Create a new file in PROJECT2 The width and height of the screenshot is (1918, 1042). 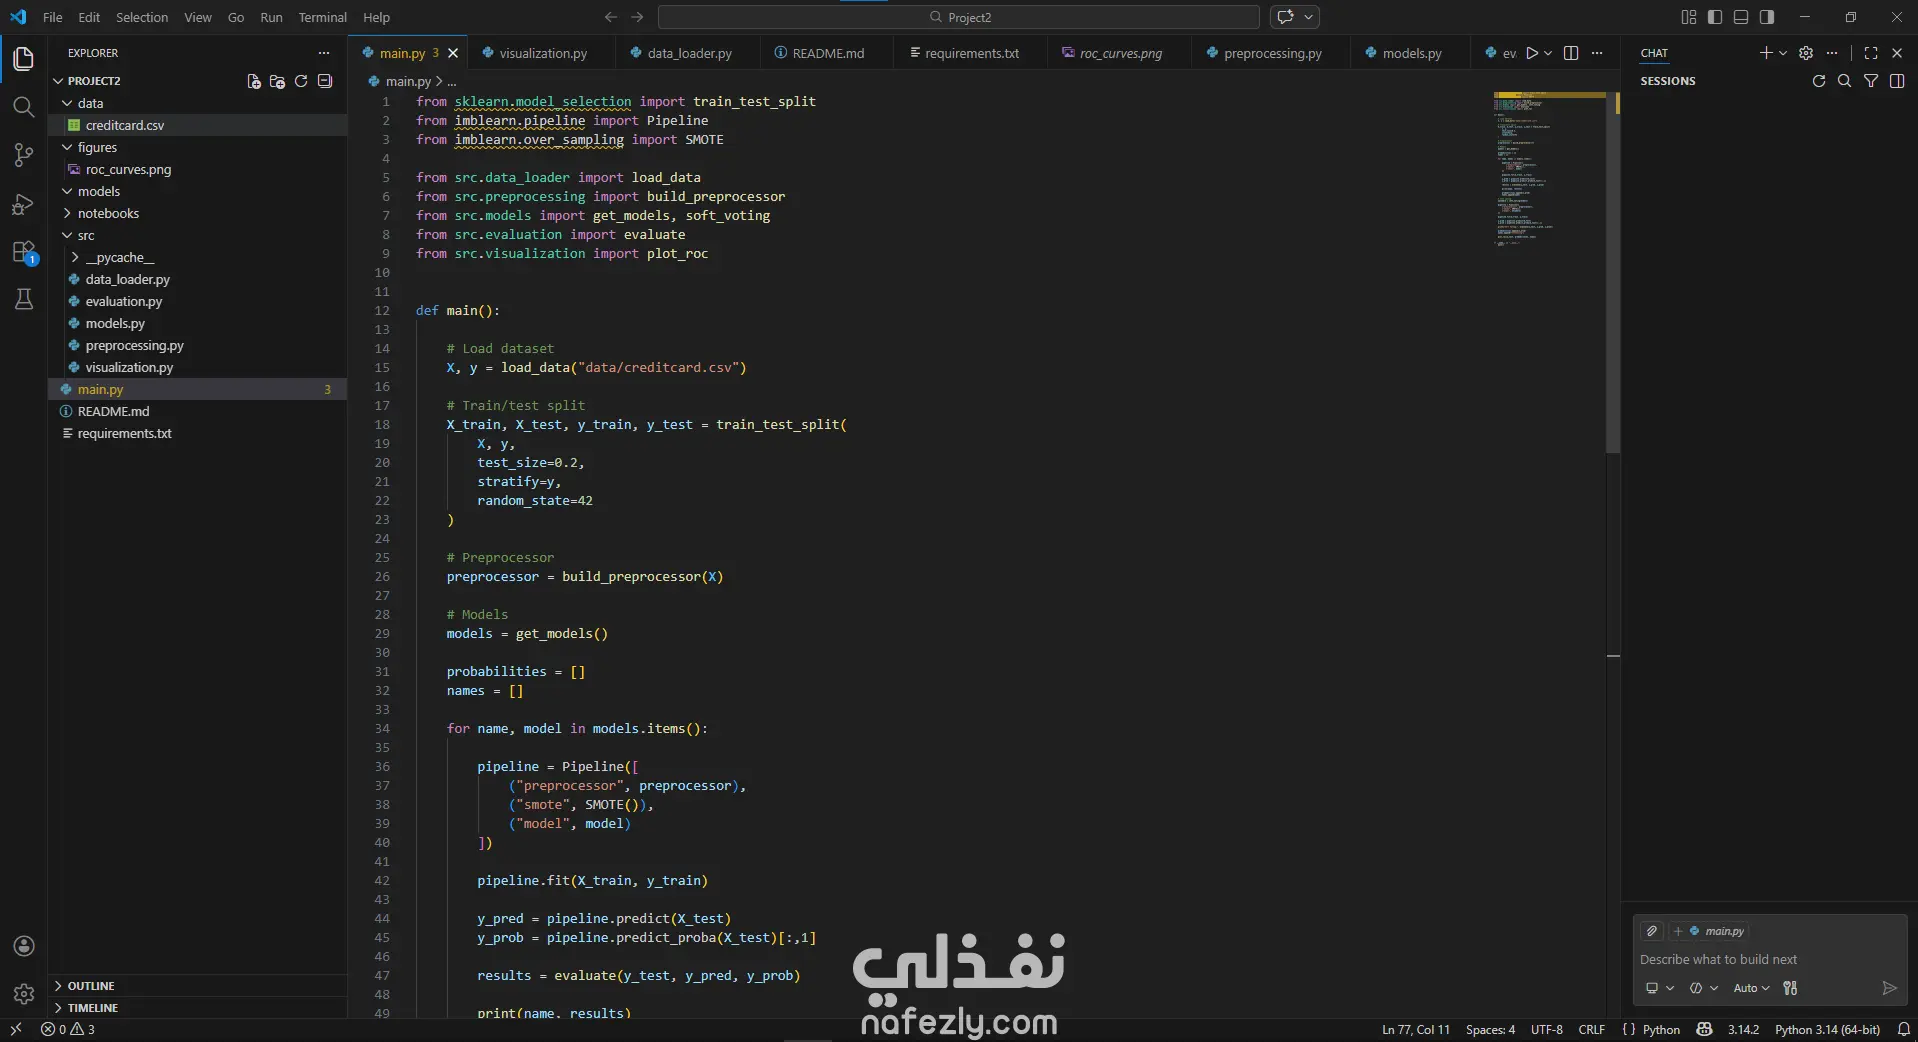tap(254, 81)
